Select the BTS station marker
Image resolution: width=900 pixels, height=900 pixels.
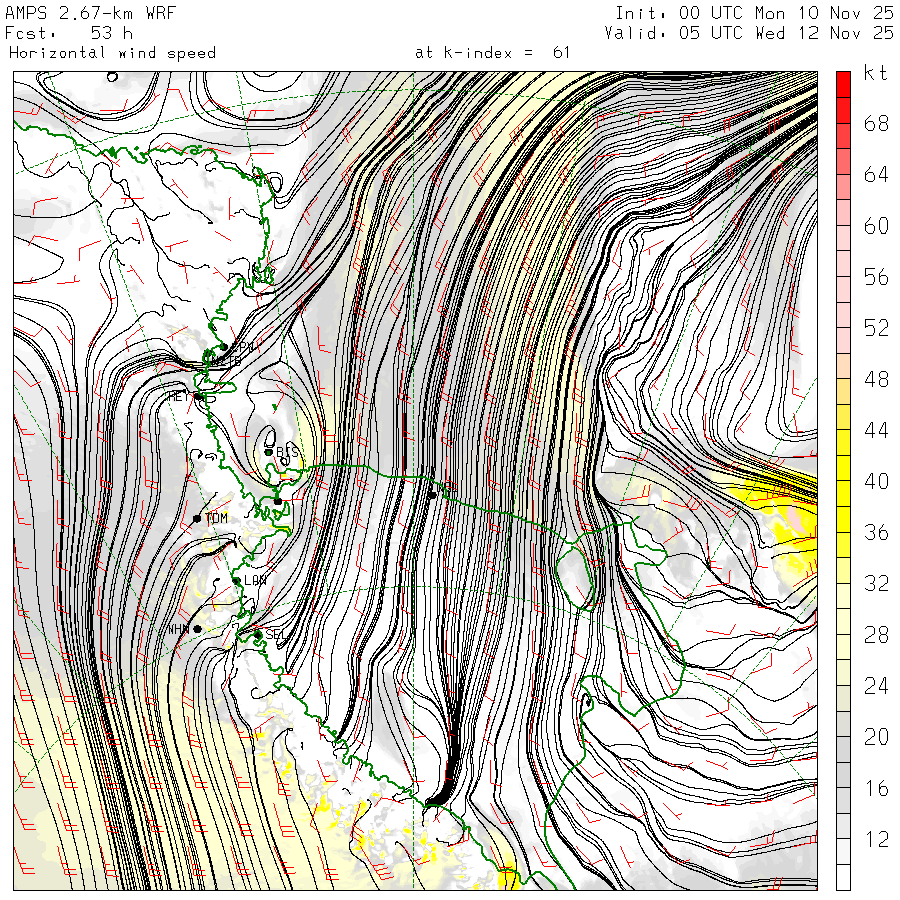(x=269, y=452)
